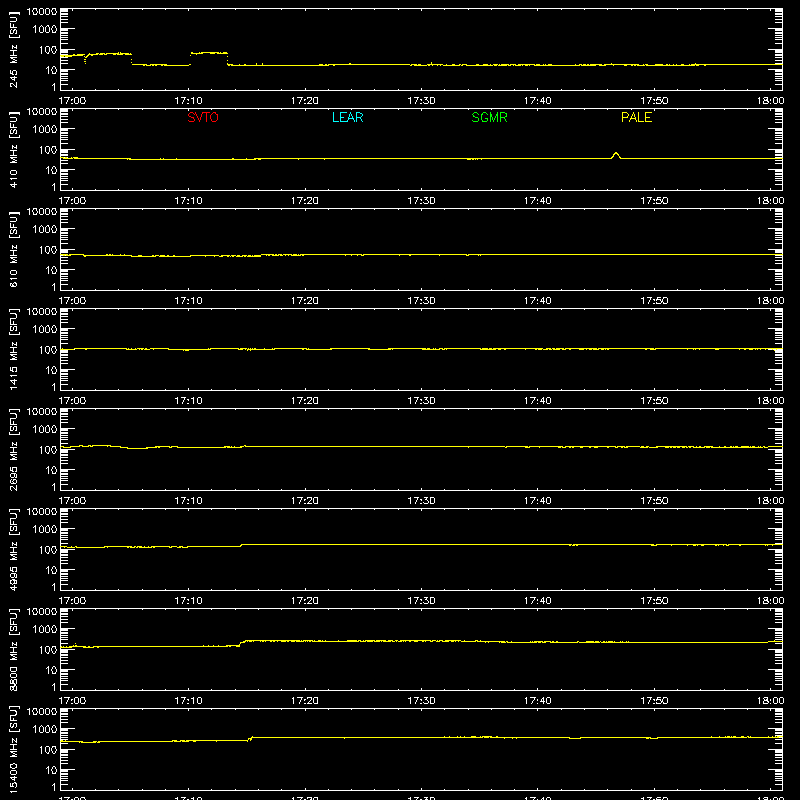Click the 10 y-axis value of the 4995 MHz plot
Viewport: 800px width, 800px height.
tap(52, 570)
